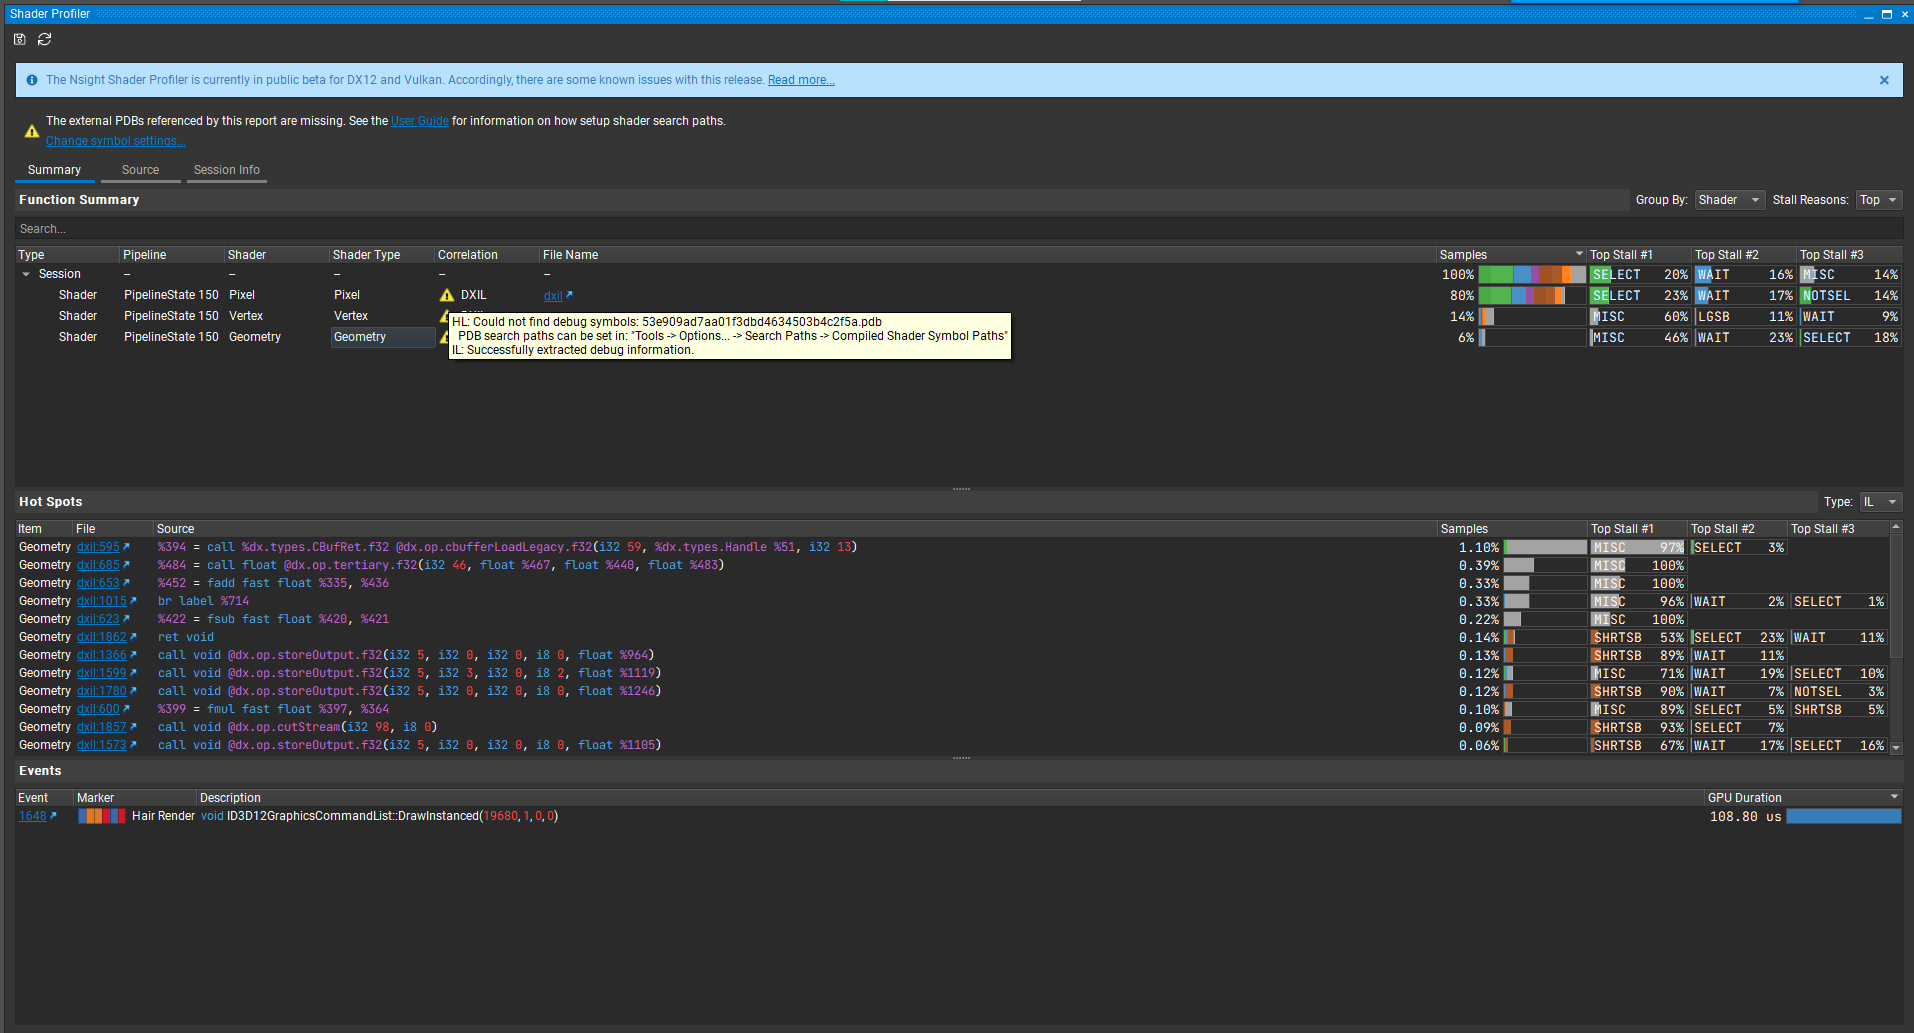Image resolution: width=1914 pixels, height=1033 pixels.
Task: Click Change symbol settings... link
Action: pos(116,141)
